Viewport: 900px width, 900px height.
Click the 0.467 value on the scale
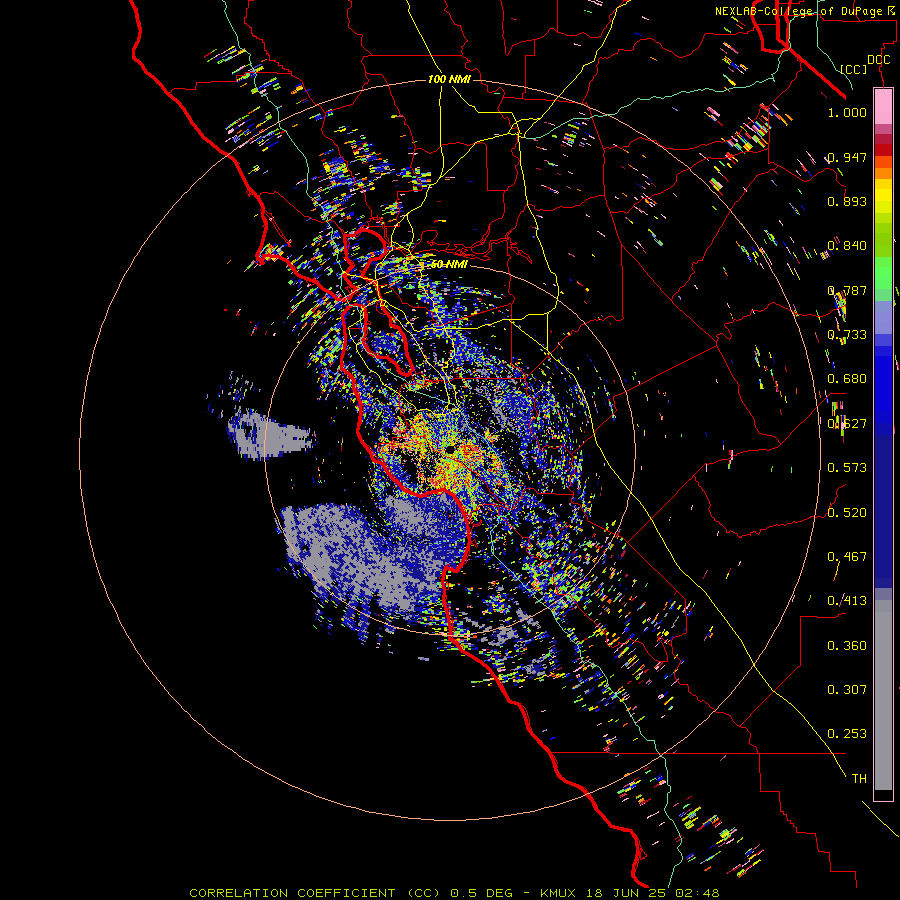847,557
